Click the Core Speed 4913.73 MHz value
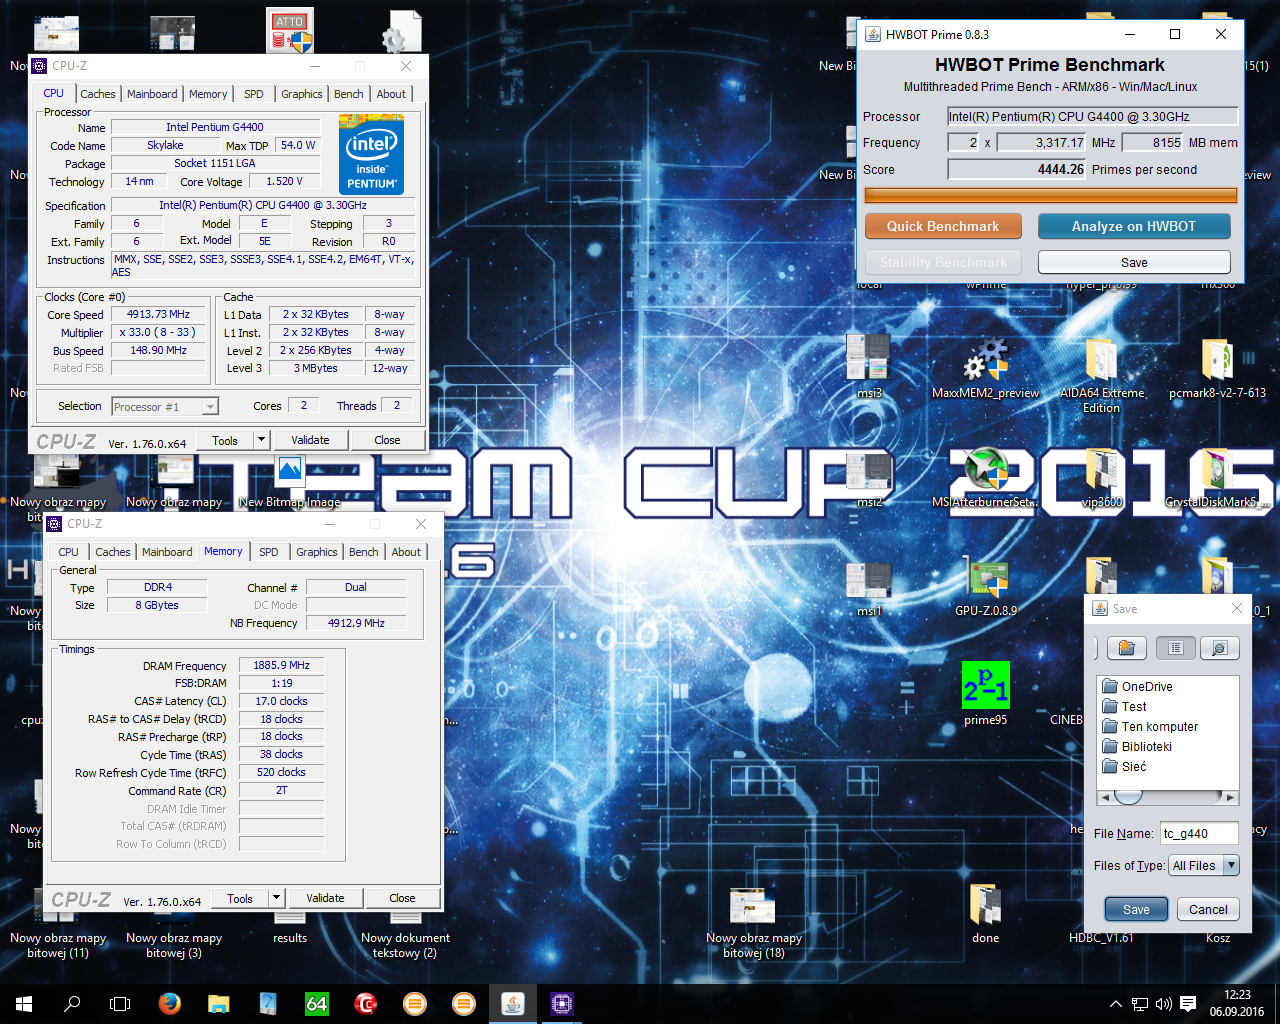This screenshot has width=1280, height=1024. click(x=158, y=314)
